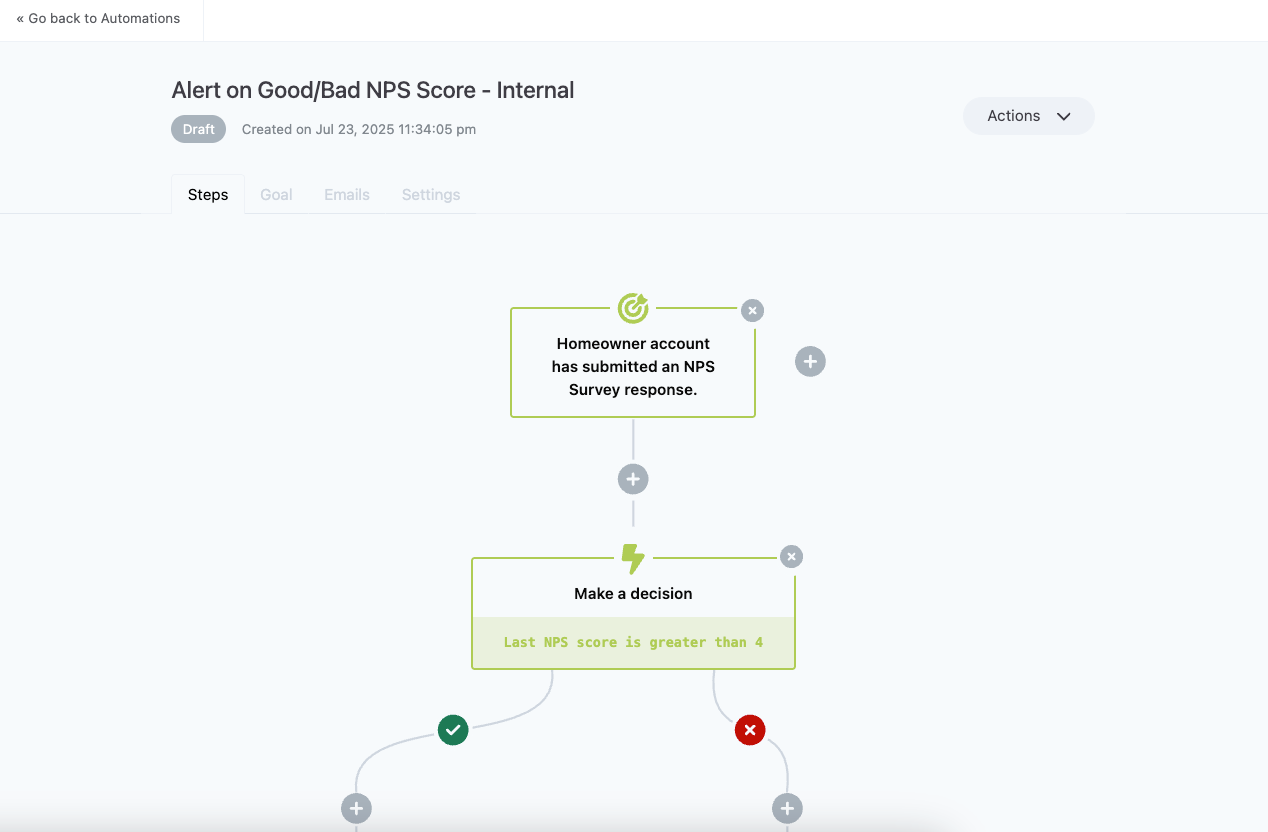
Task: Edit the Last NPS score condition
Action: (633, 642)
